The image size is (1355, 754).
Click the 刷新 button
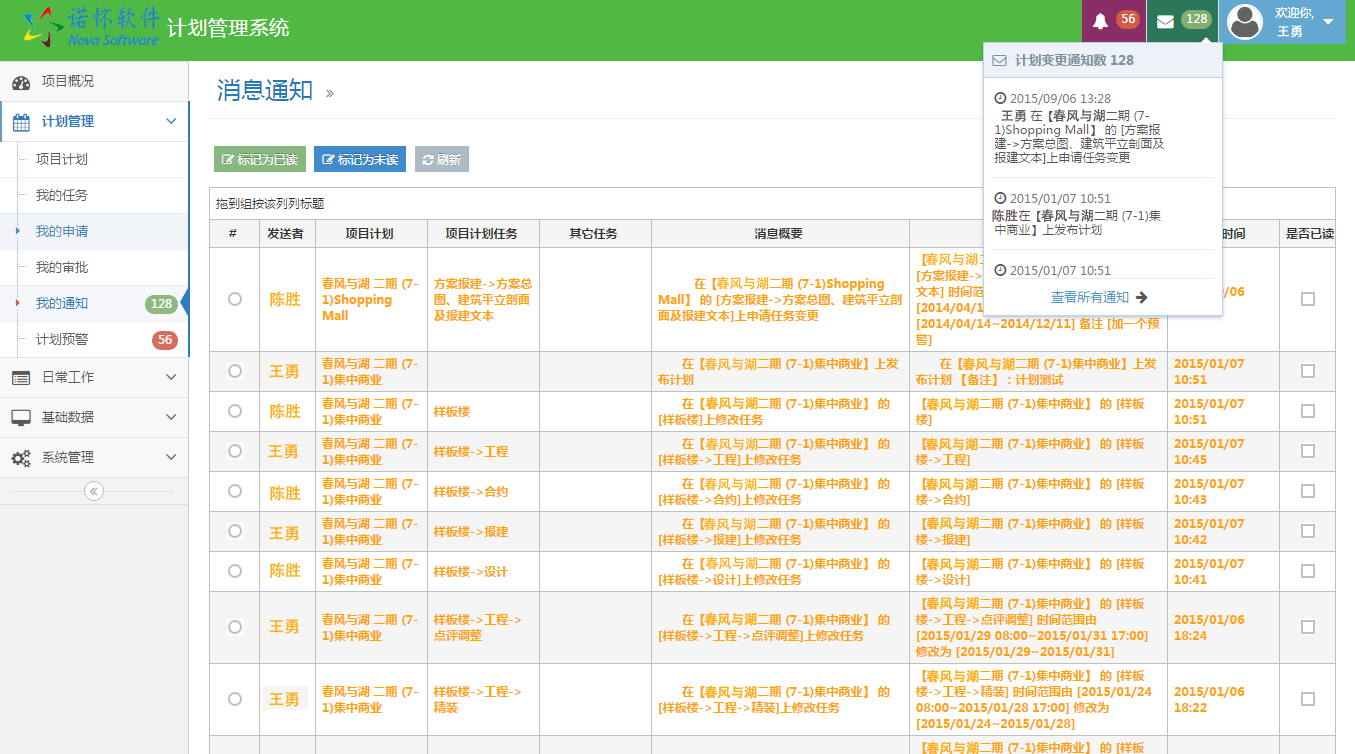[441, 159]
